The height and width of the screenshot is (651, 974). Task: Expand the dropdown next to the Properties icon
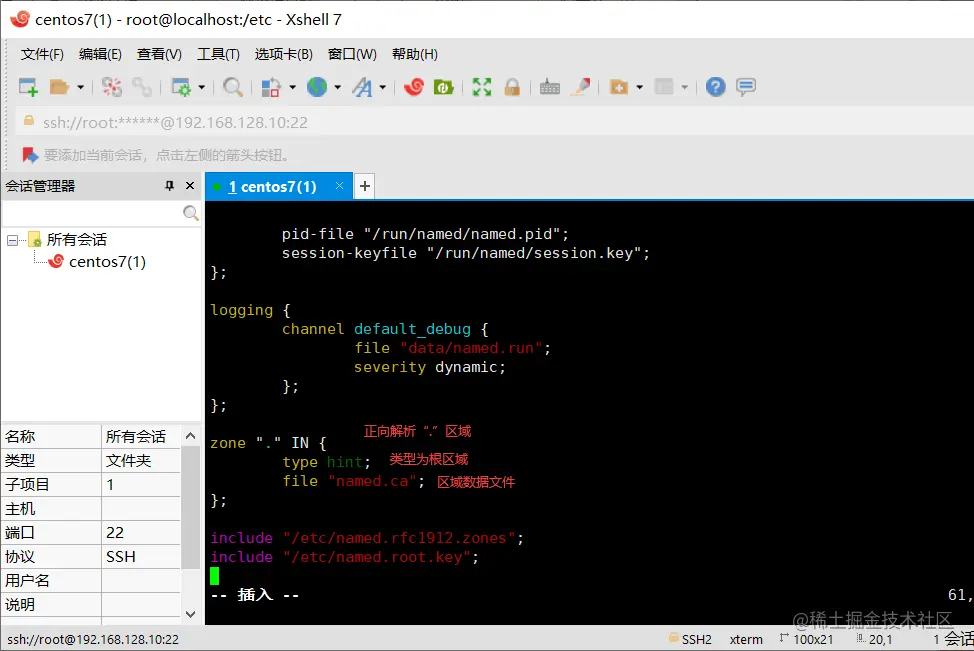click(x=201, y=87)
